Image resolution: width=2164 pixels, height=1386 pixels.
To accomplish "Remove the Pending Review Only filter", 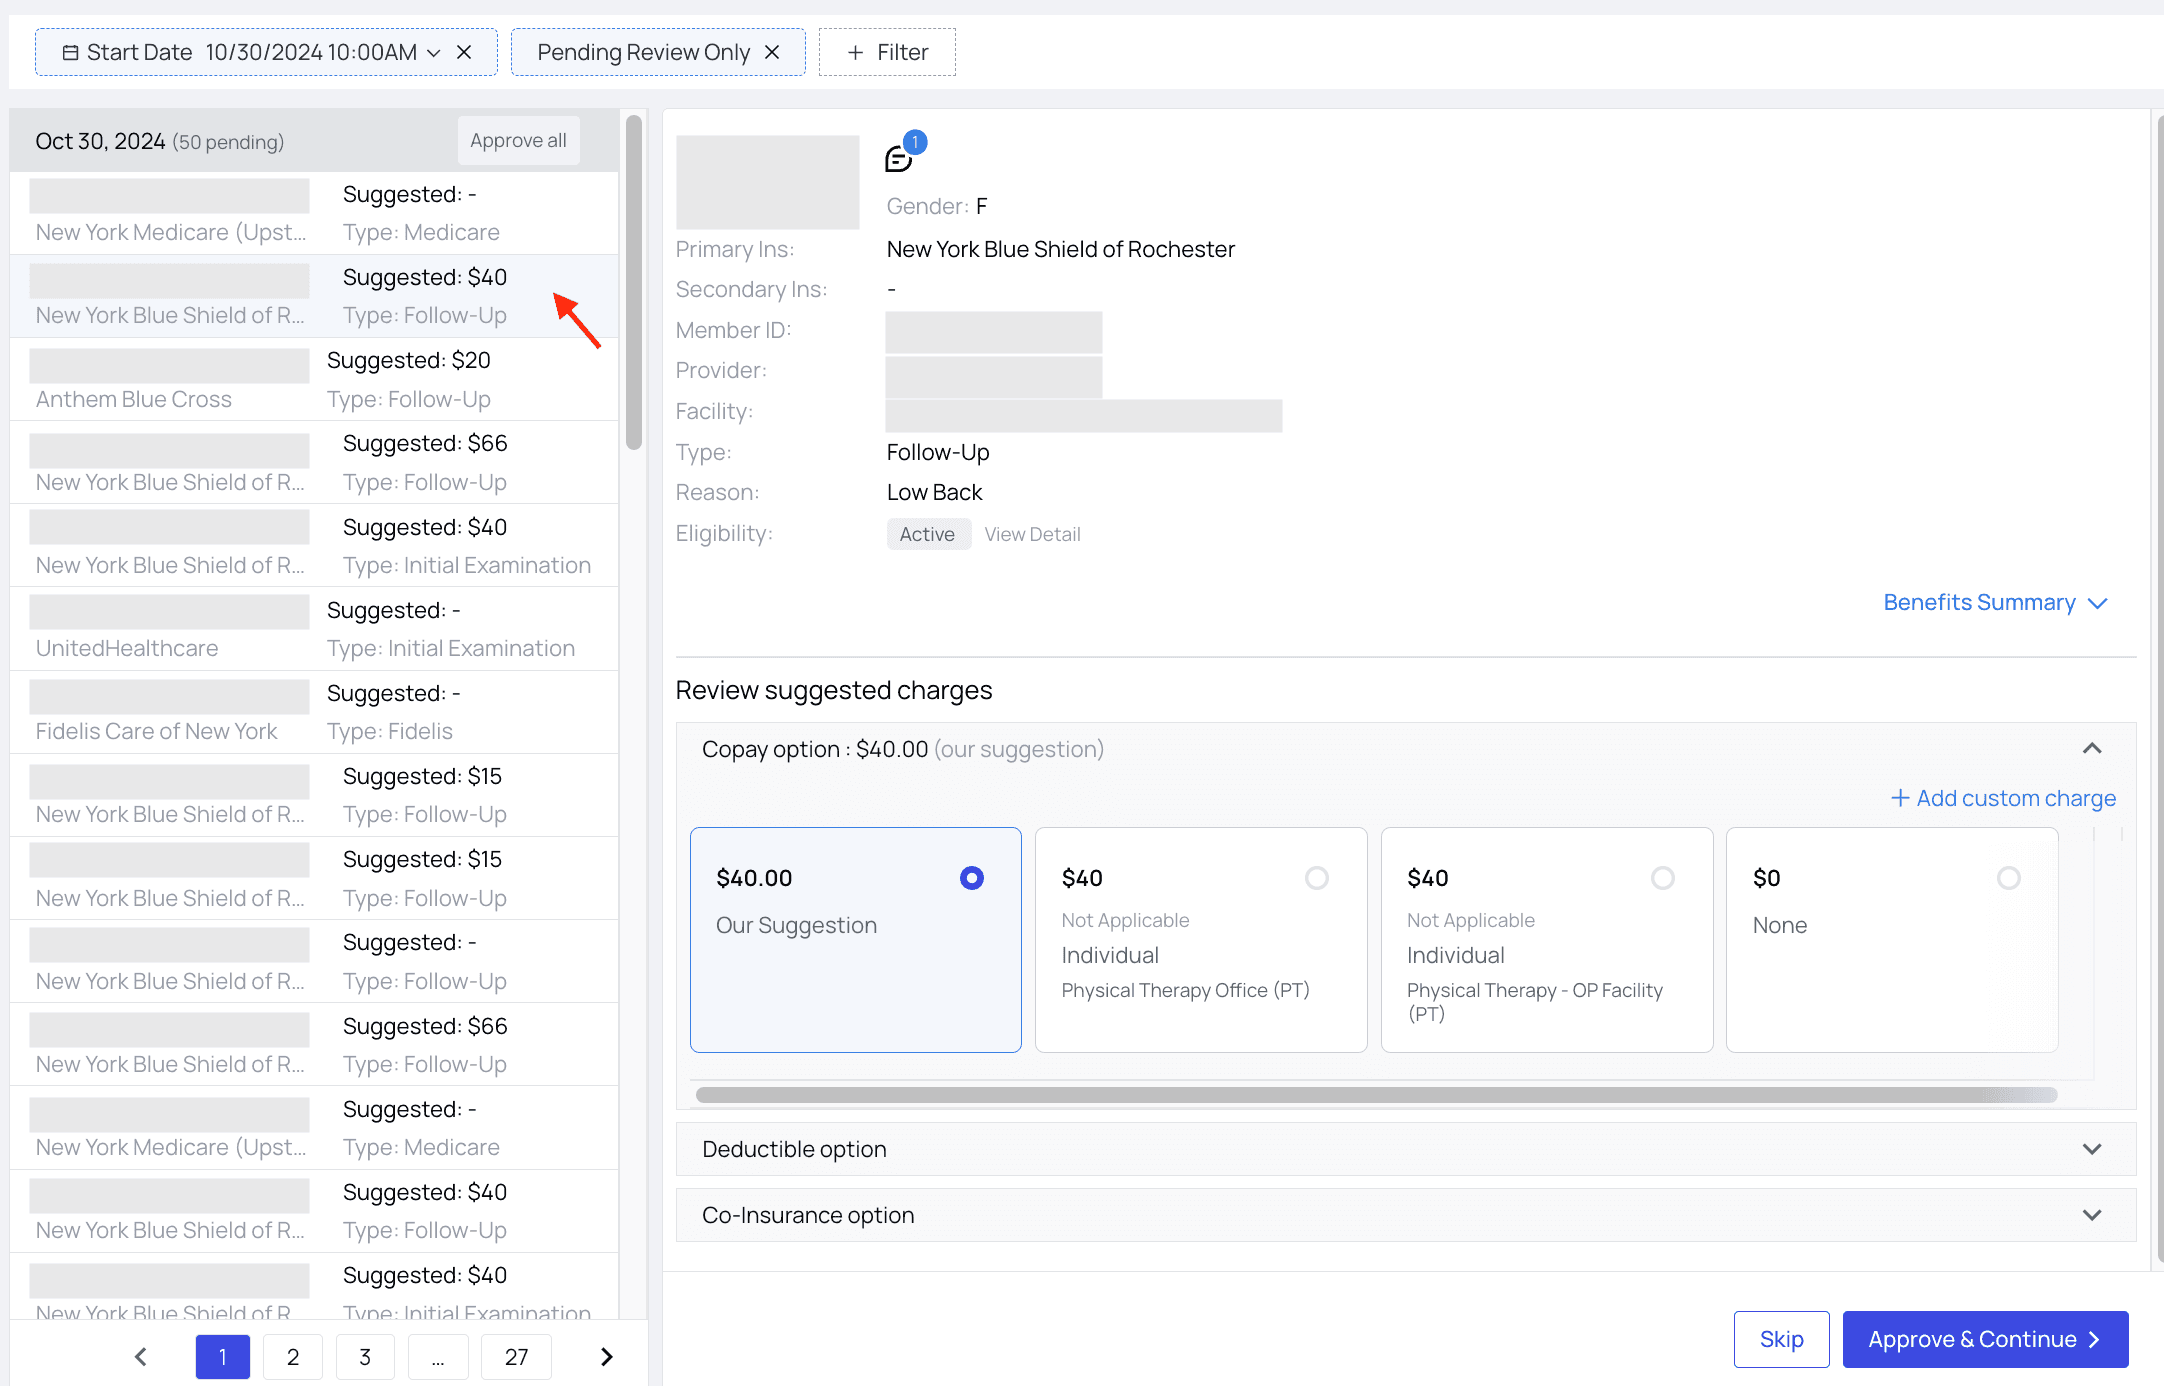I will pos(772,52).
